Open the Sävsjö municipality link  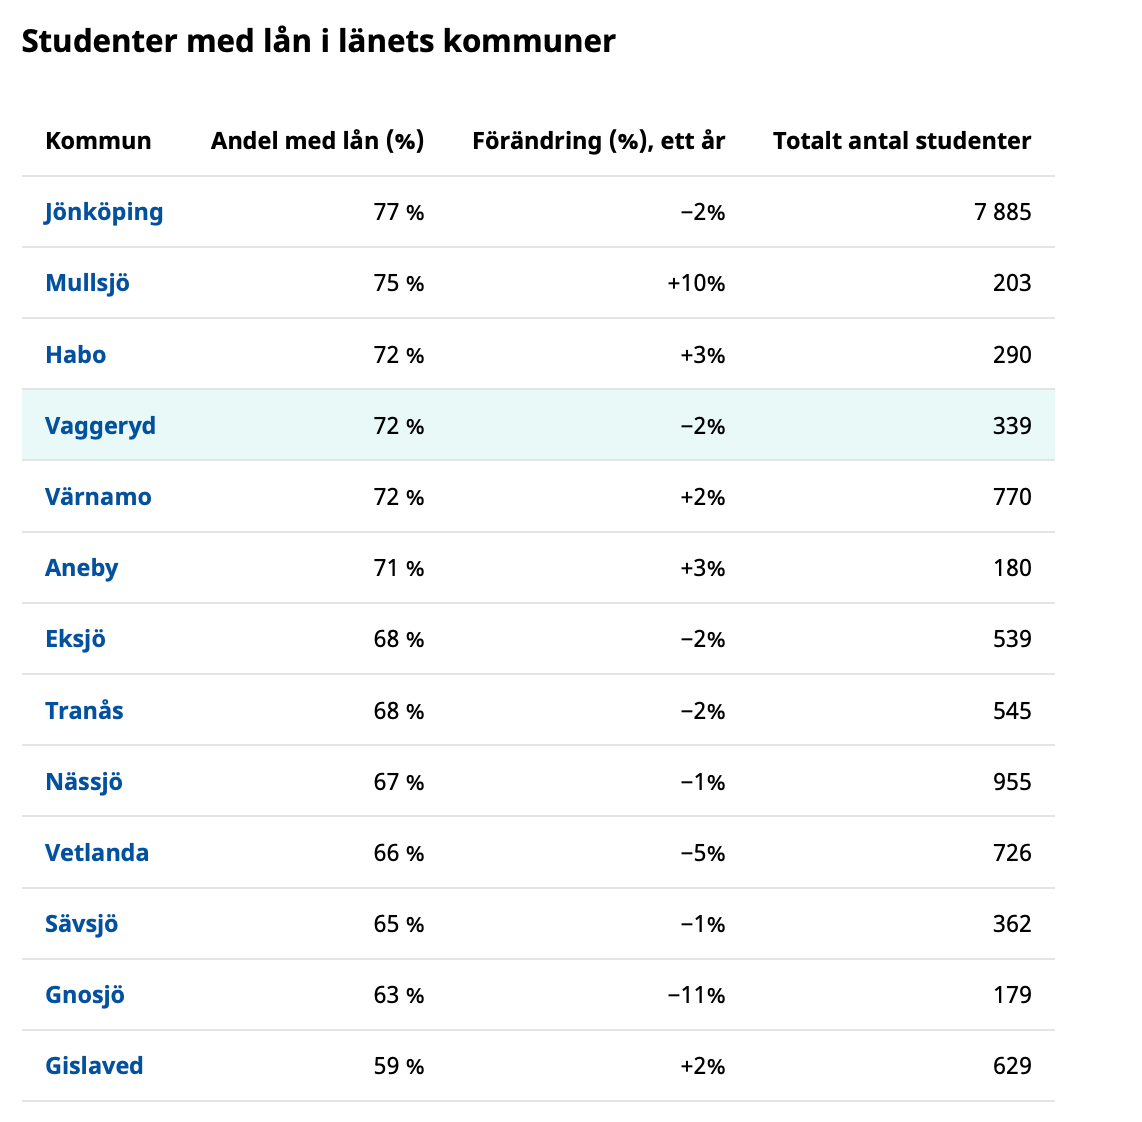(x=82, y=924)
